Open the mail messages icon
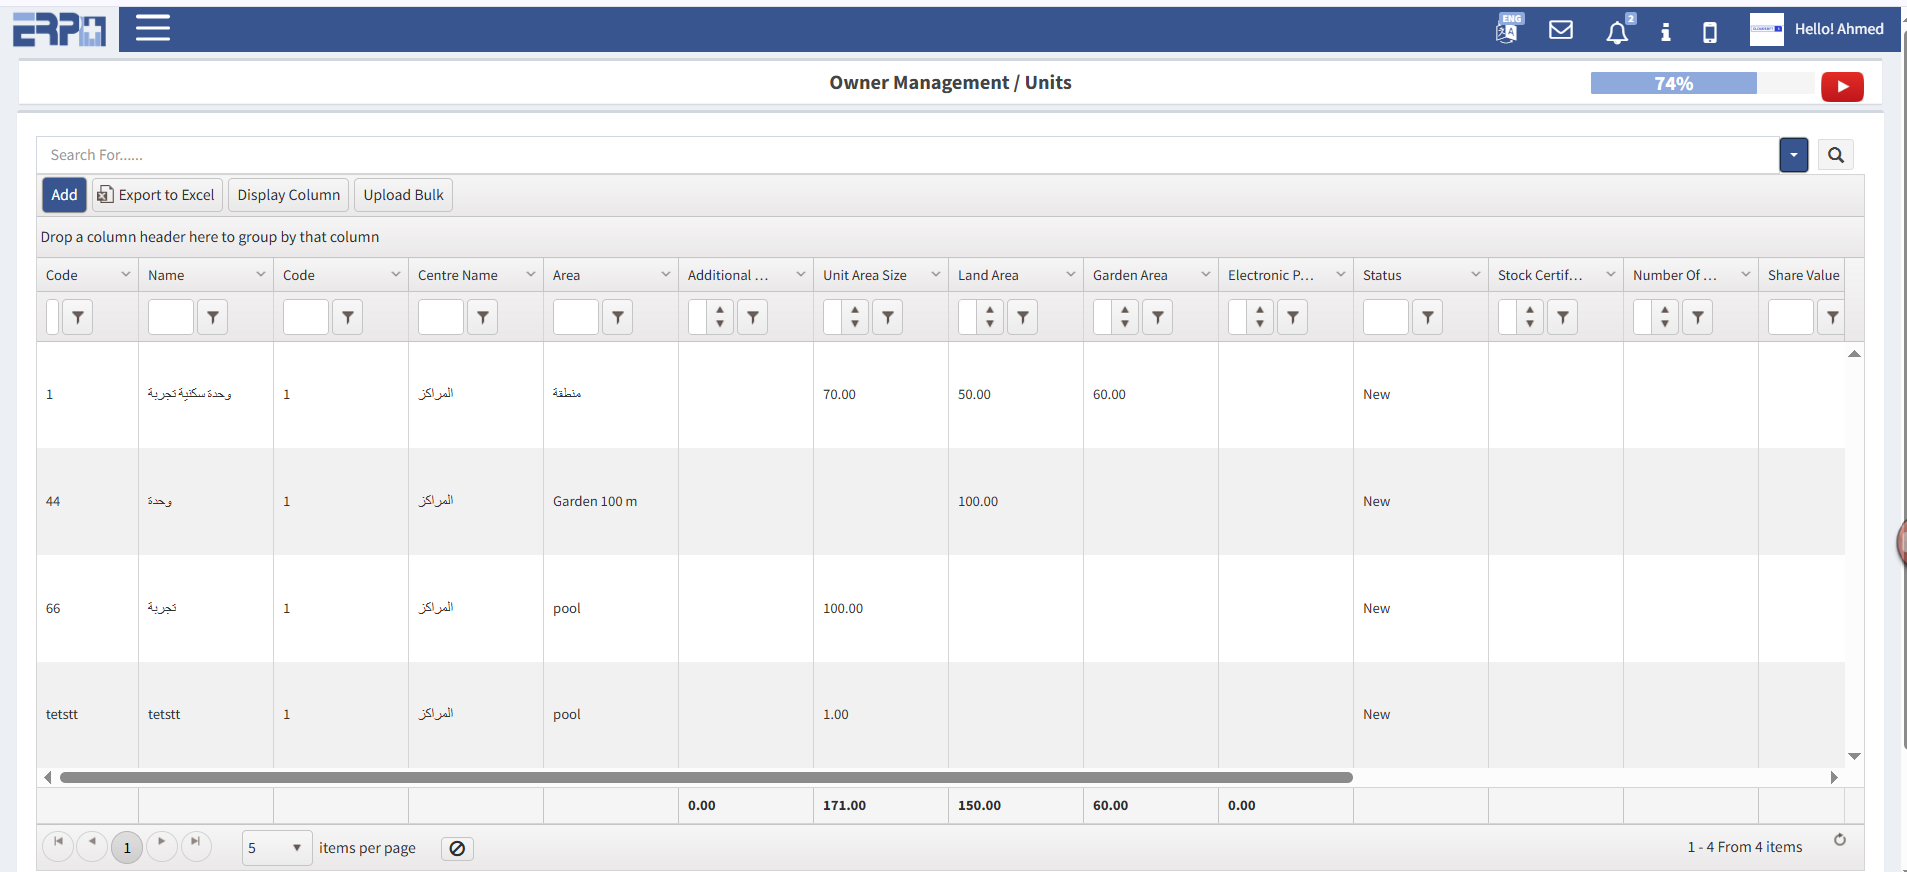 (x=1560, y=30)
